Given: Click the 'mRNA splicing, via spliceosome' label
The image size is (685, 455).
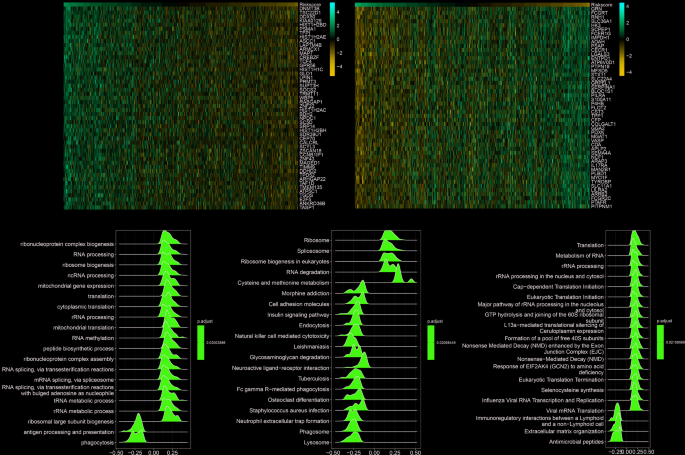Looking at the screenshot, I should point(74,380).
